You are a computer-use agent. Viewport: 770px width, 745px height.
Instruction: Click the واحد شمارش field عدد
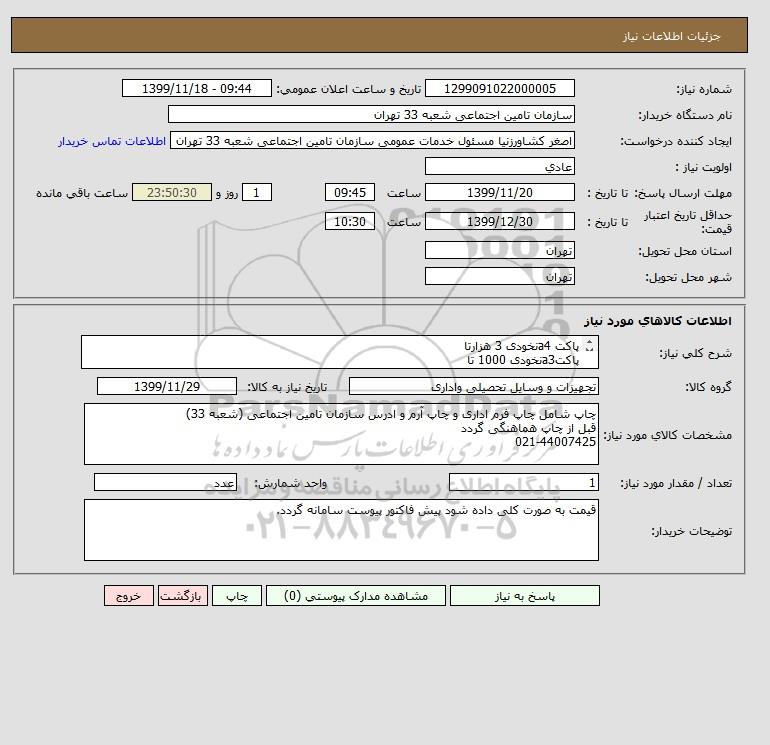[x=165, y=483]
